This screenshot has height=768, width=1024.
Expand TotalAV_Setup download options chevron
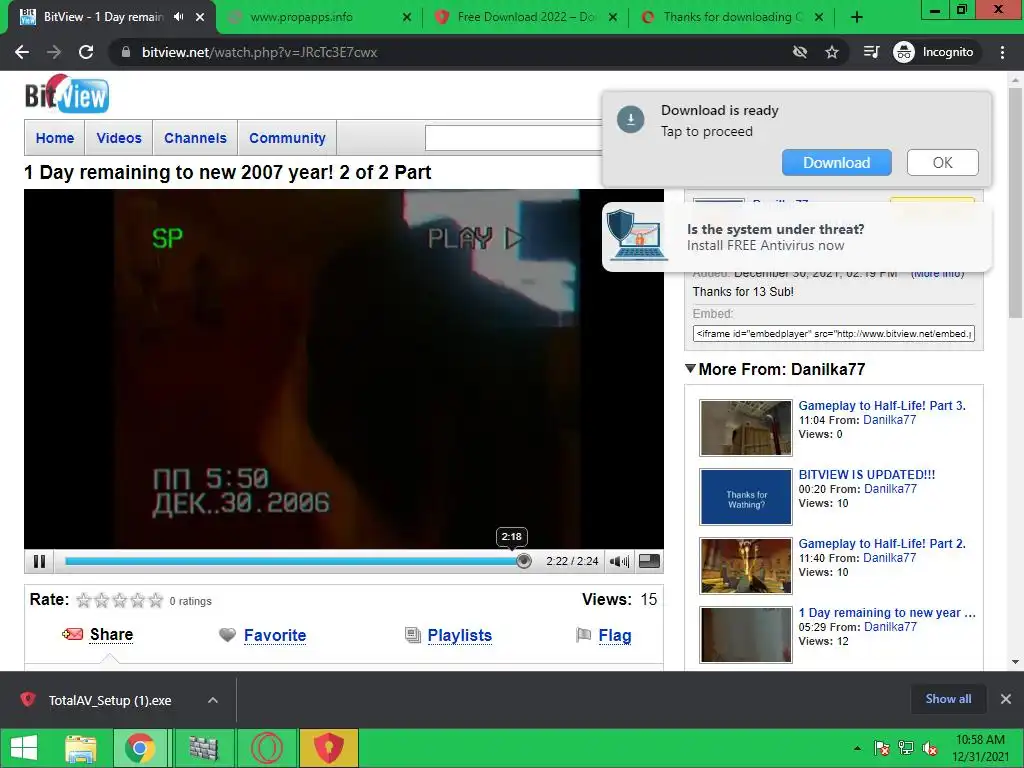pos(212,700)
